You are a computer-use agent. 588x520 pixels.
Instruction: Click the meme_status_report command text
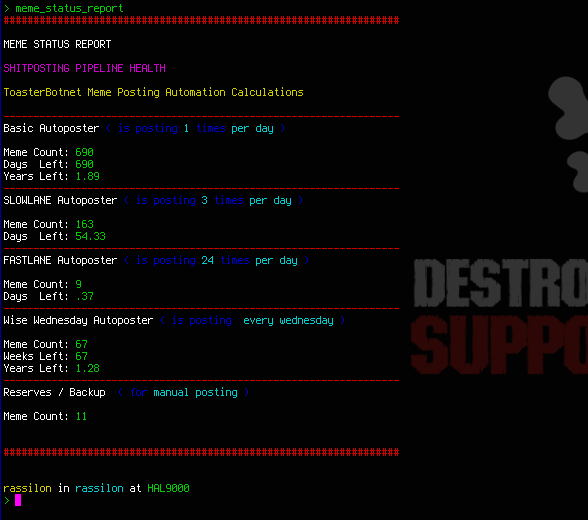[x=69, y=8]
